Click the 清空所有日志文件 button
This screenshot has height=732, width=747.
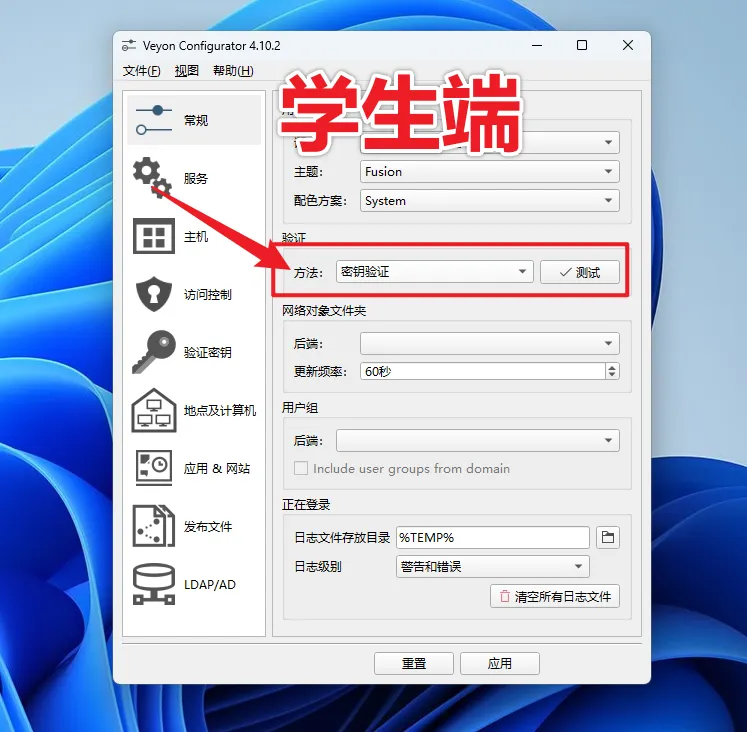point(555,596)
